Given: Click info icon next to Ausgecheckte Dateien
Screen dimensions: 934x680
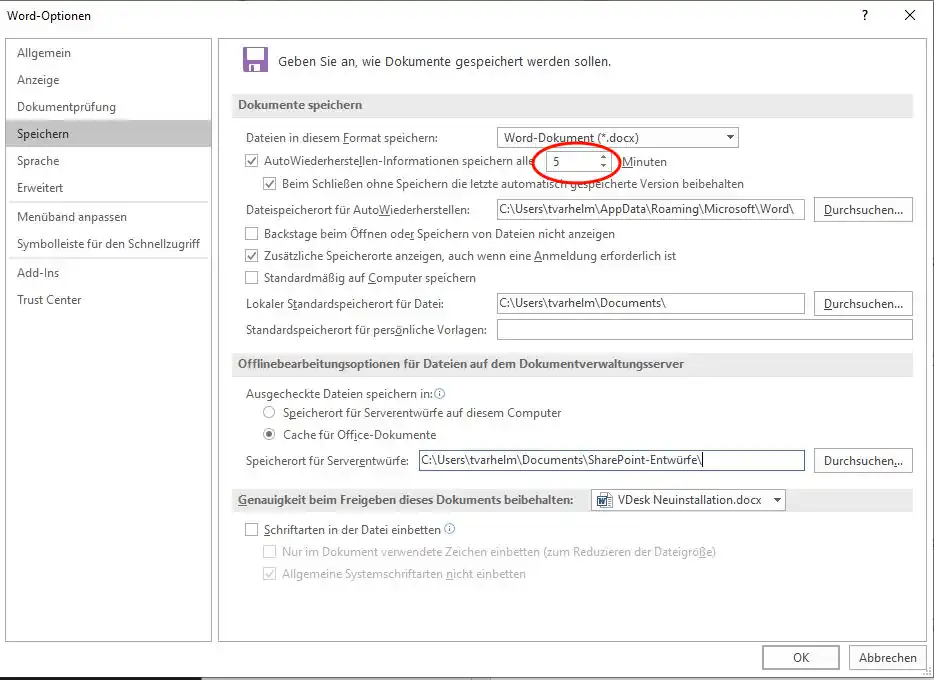Looking at the screenshot, I should pyautogui.click(x=439, y=394).
